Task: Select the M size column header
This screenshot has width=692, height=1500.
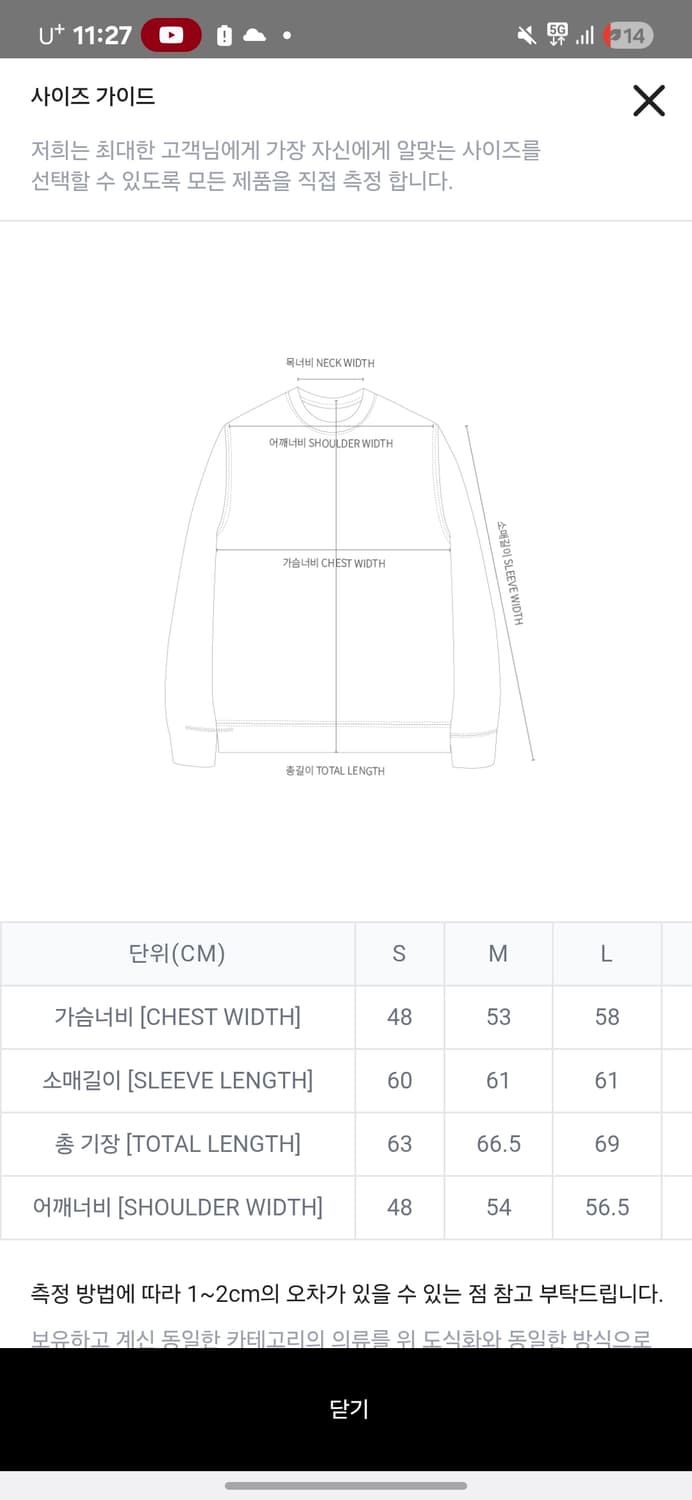Action: (497, 953)
